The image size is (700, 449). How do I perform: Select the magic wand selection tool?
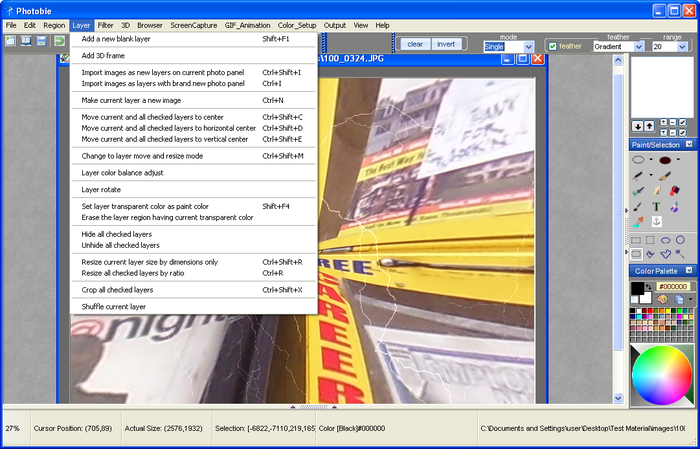click(x=680, y=254)
